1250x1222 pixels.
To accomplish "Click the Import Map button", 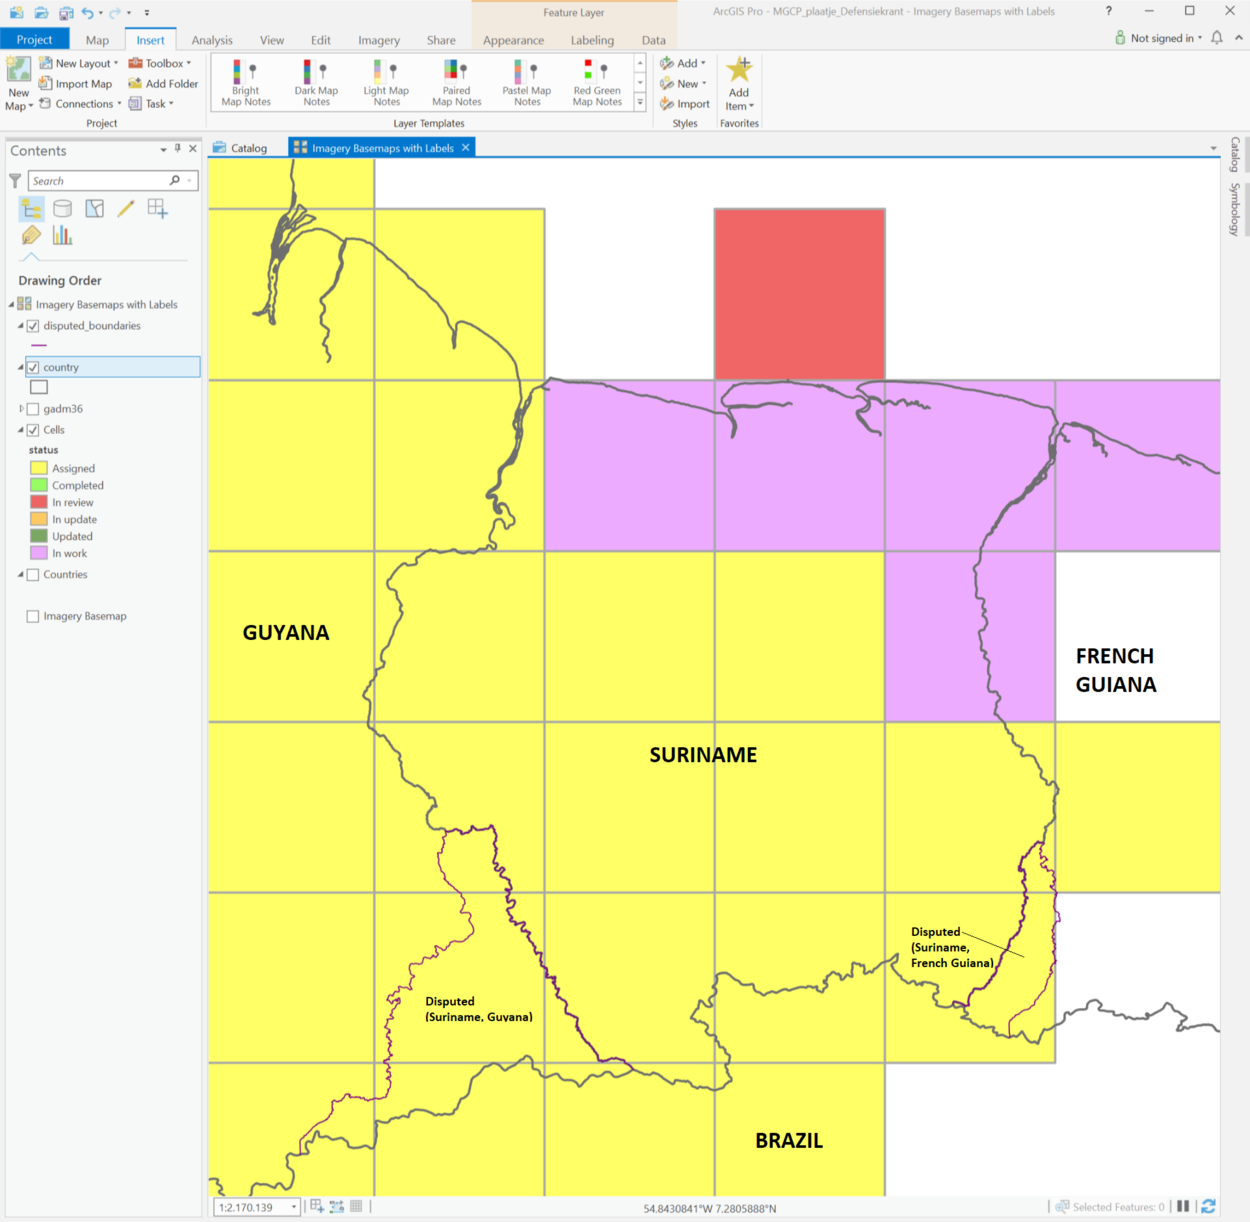I will click(x=76, y=84).
